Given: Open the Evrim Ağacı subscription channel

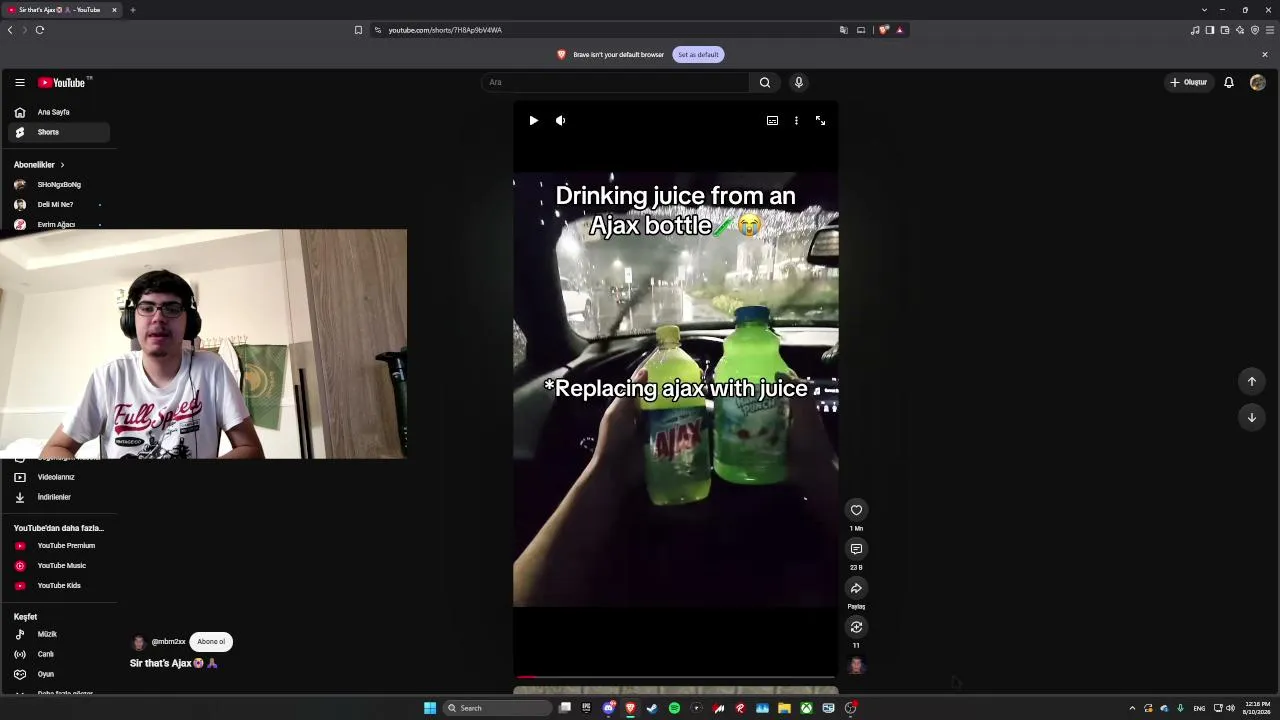Looking at the screenshot, I should (x=58, y=224).
